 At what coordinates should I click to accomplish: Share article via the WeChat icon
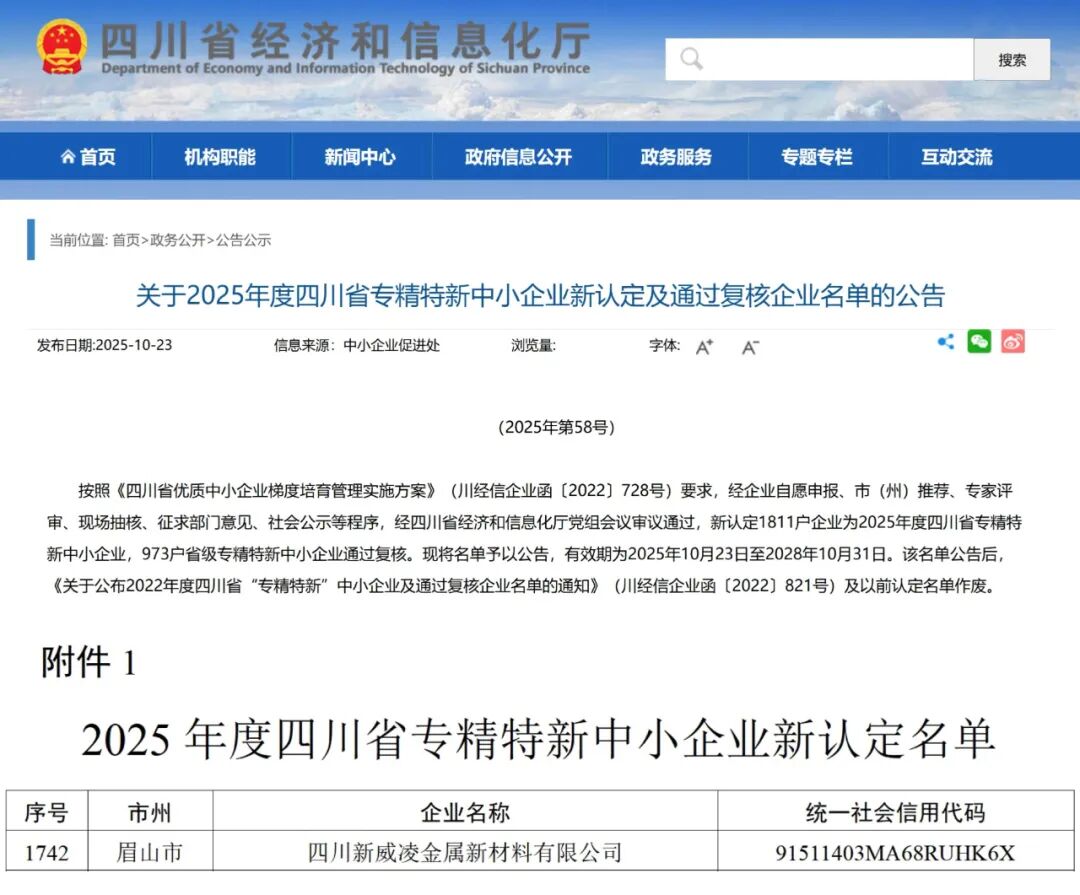tap(979, 342)
